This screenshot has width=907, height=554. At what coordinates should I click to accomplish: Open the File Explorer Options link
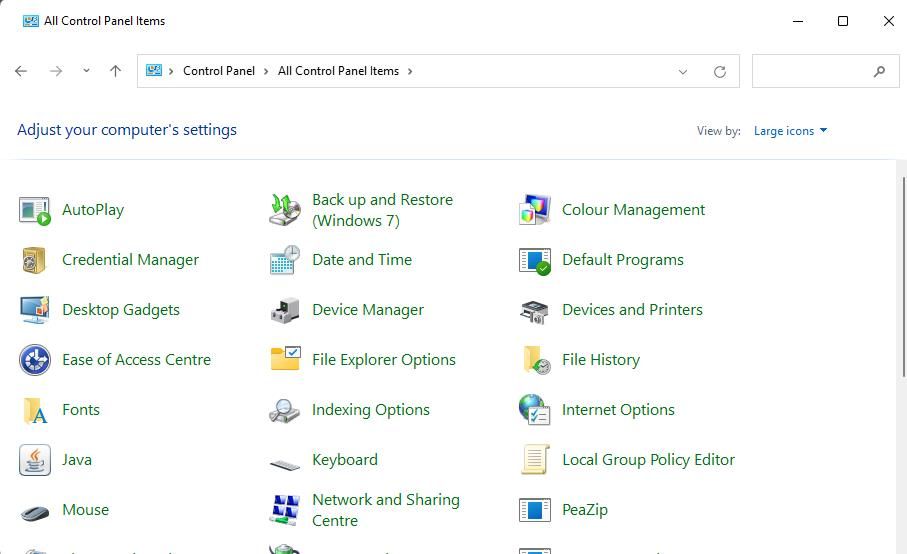tap(383, 360)
